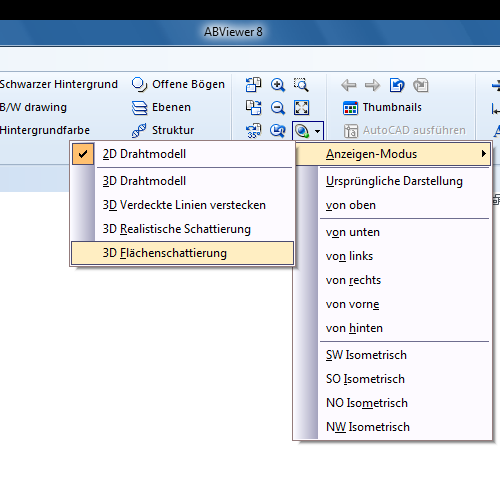Click the Ebenen layers button
The width and height of the screenshot is (500, 500).
[161, 108]
